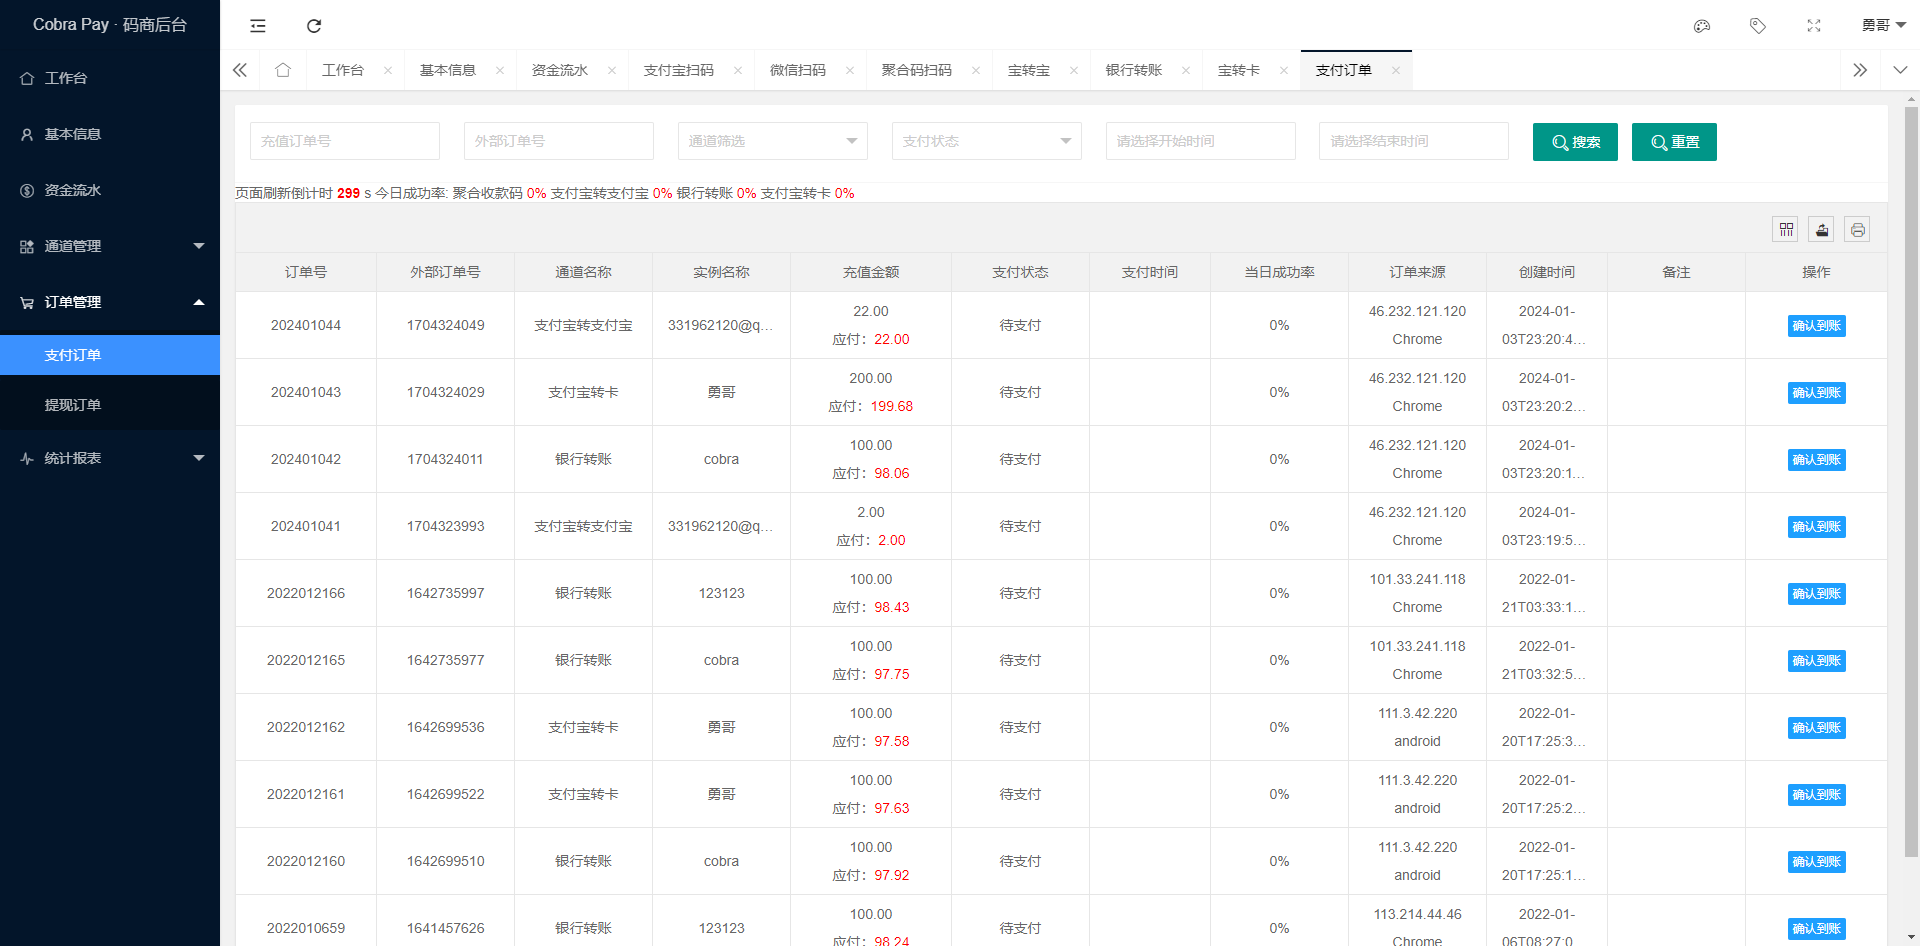The height and width of the screenshot is (946, 1920).
Task: Open the theme palette icon
Action: pos(1702,26)
